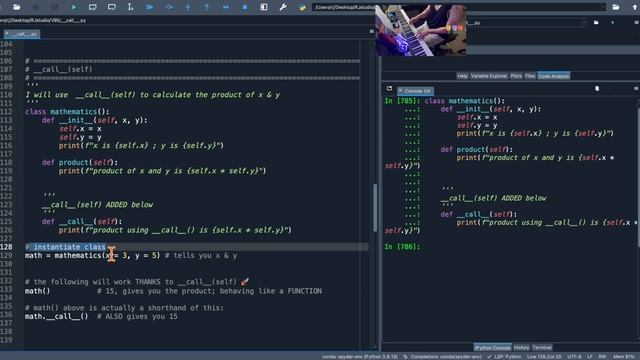Switch to the IPython Console bottom tab
640x360 pixels.
click(492, 347)
